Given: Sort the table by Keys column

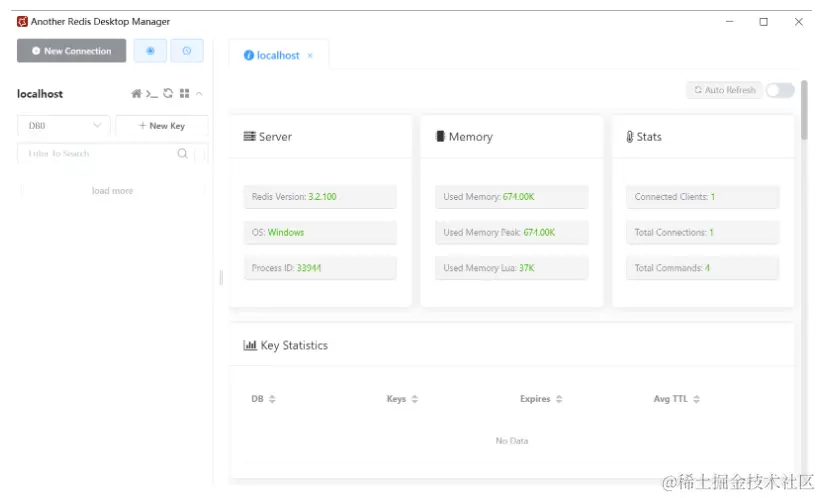Looking at the screenshot, I should click(415, 399).
